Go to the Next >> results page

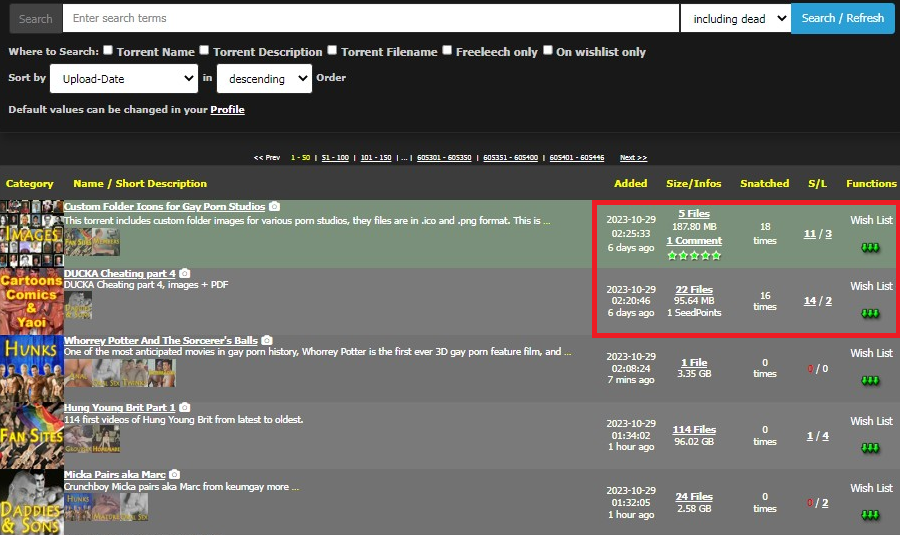click(x=633, y=158)
